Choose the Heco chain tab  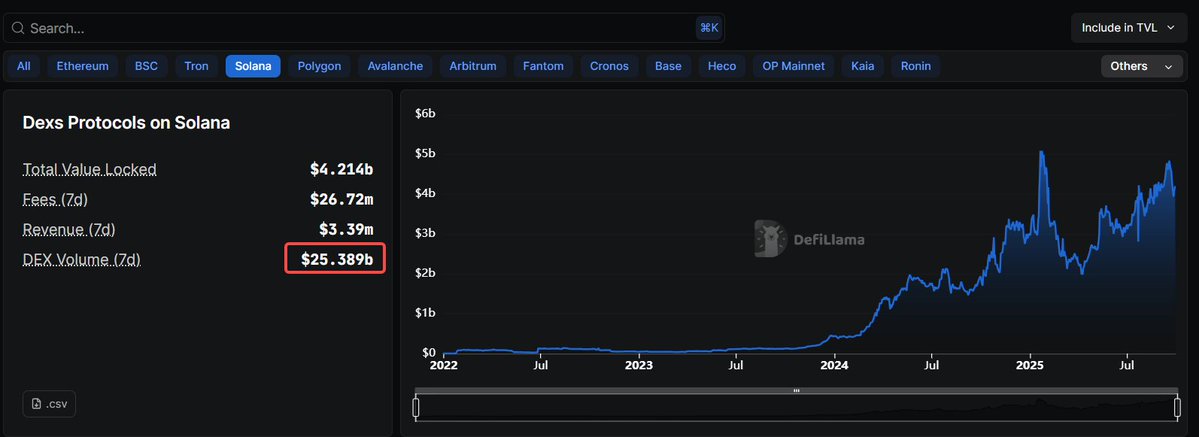(722, 66)
